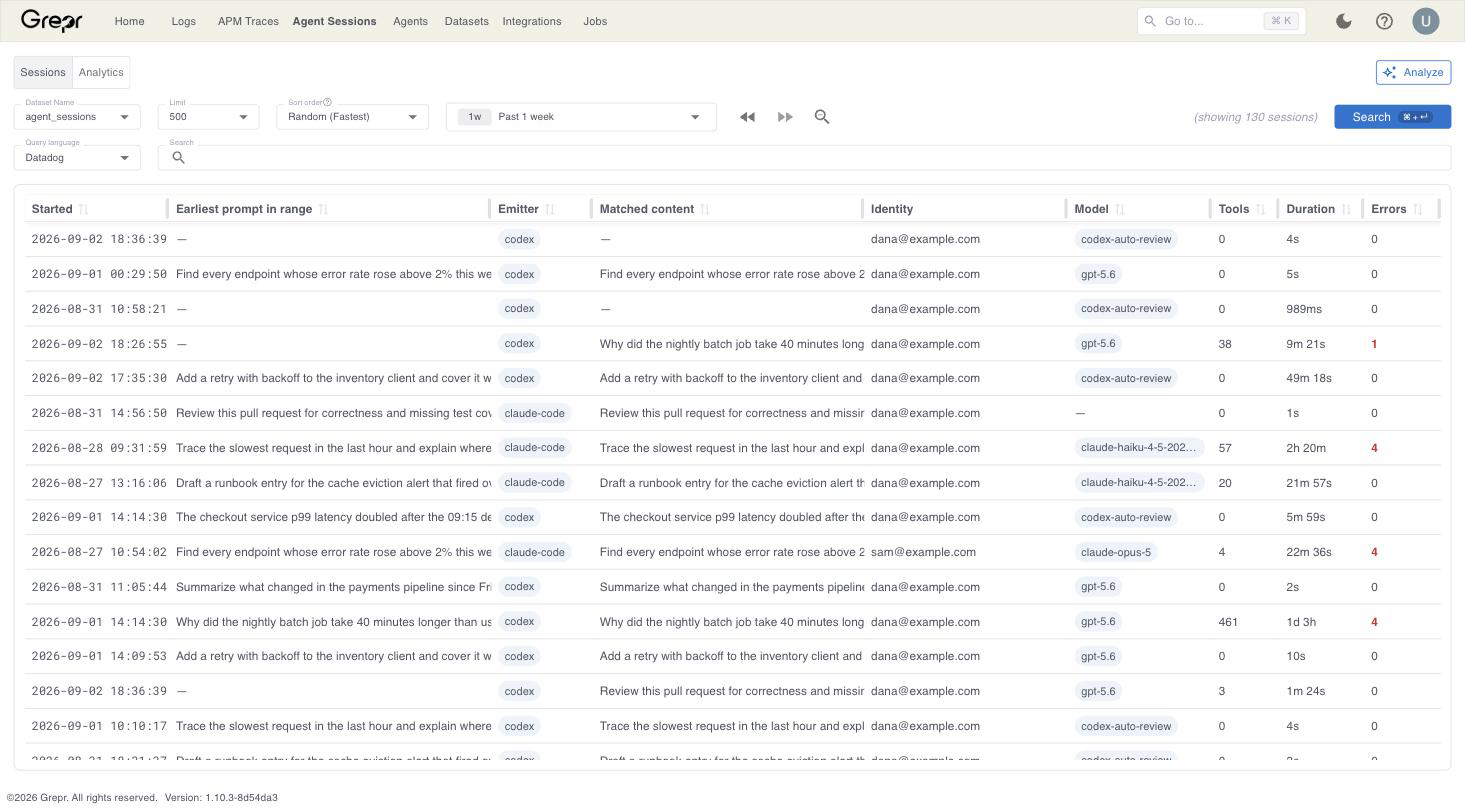Click prompt 'Draft a runbook entry' in 13:16:06 row
Screen dimensions: 1465x812
tap(334, 483)
